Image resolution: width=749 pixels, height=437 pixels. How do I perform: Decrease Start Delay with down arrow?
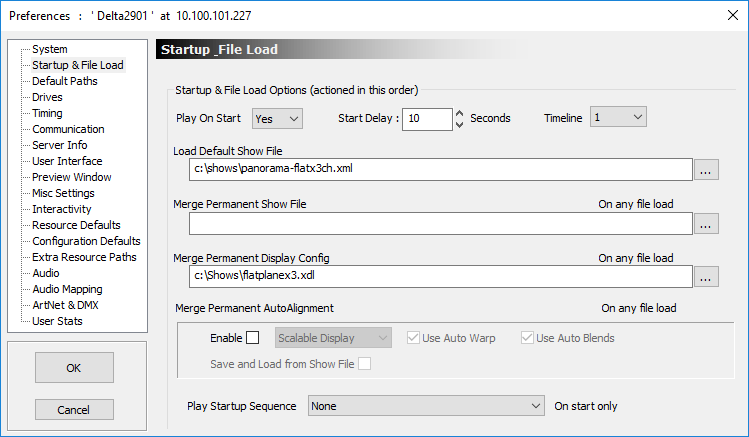[x=460, y=125]
